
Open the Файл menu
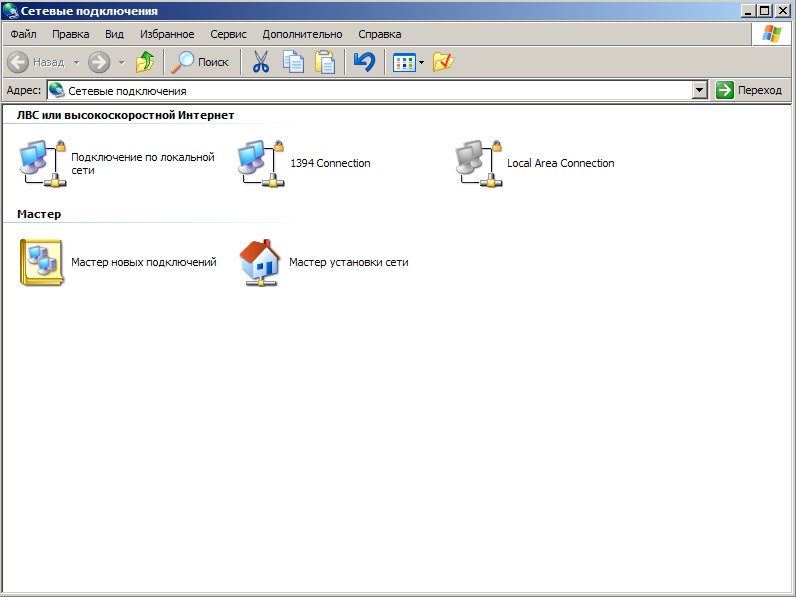coord(23,34)
